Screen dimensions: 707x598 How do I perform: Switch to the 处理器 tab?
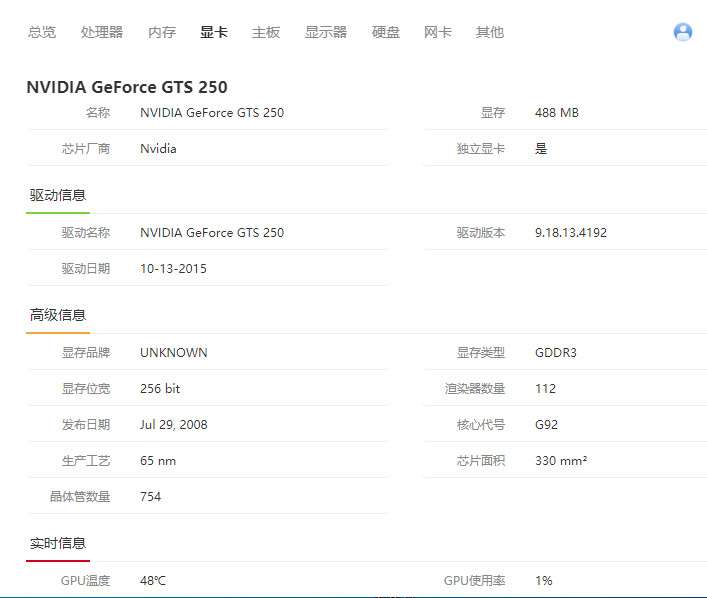[x=102, y=32]
